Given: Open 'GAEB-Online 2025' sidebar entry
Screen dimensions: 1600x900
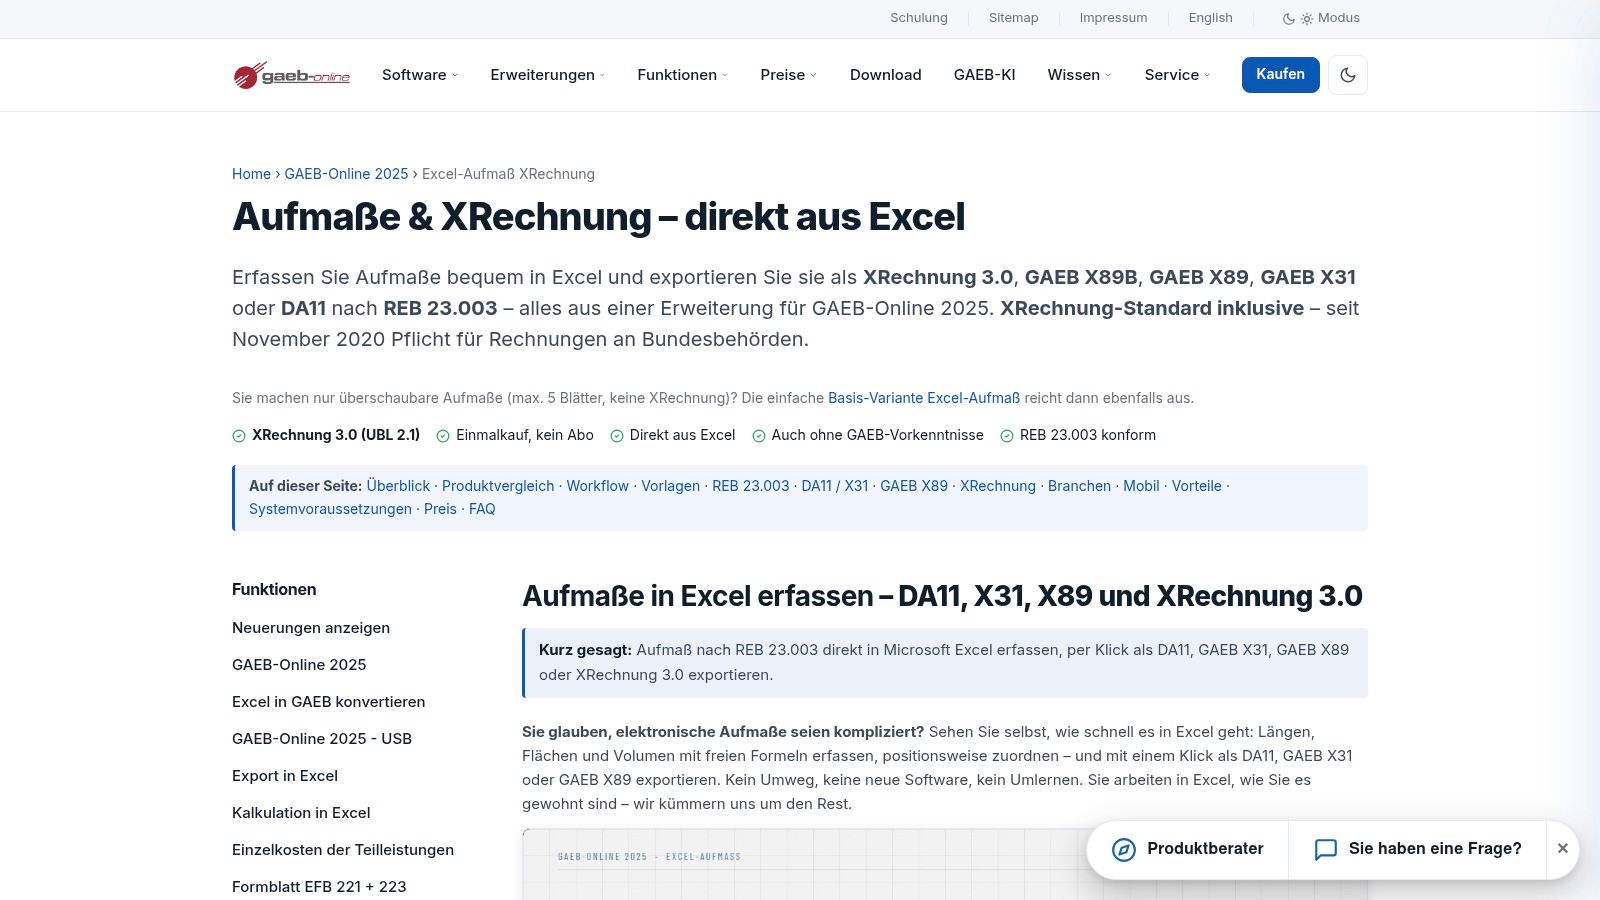Looking at the screenshot, I should 299,665.
